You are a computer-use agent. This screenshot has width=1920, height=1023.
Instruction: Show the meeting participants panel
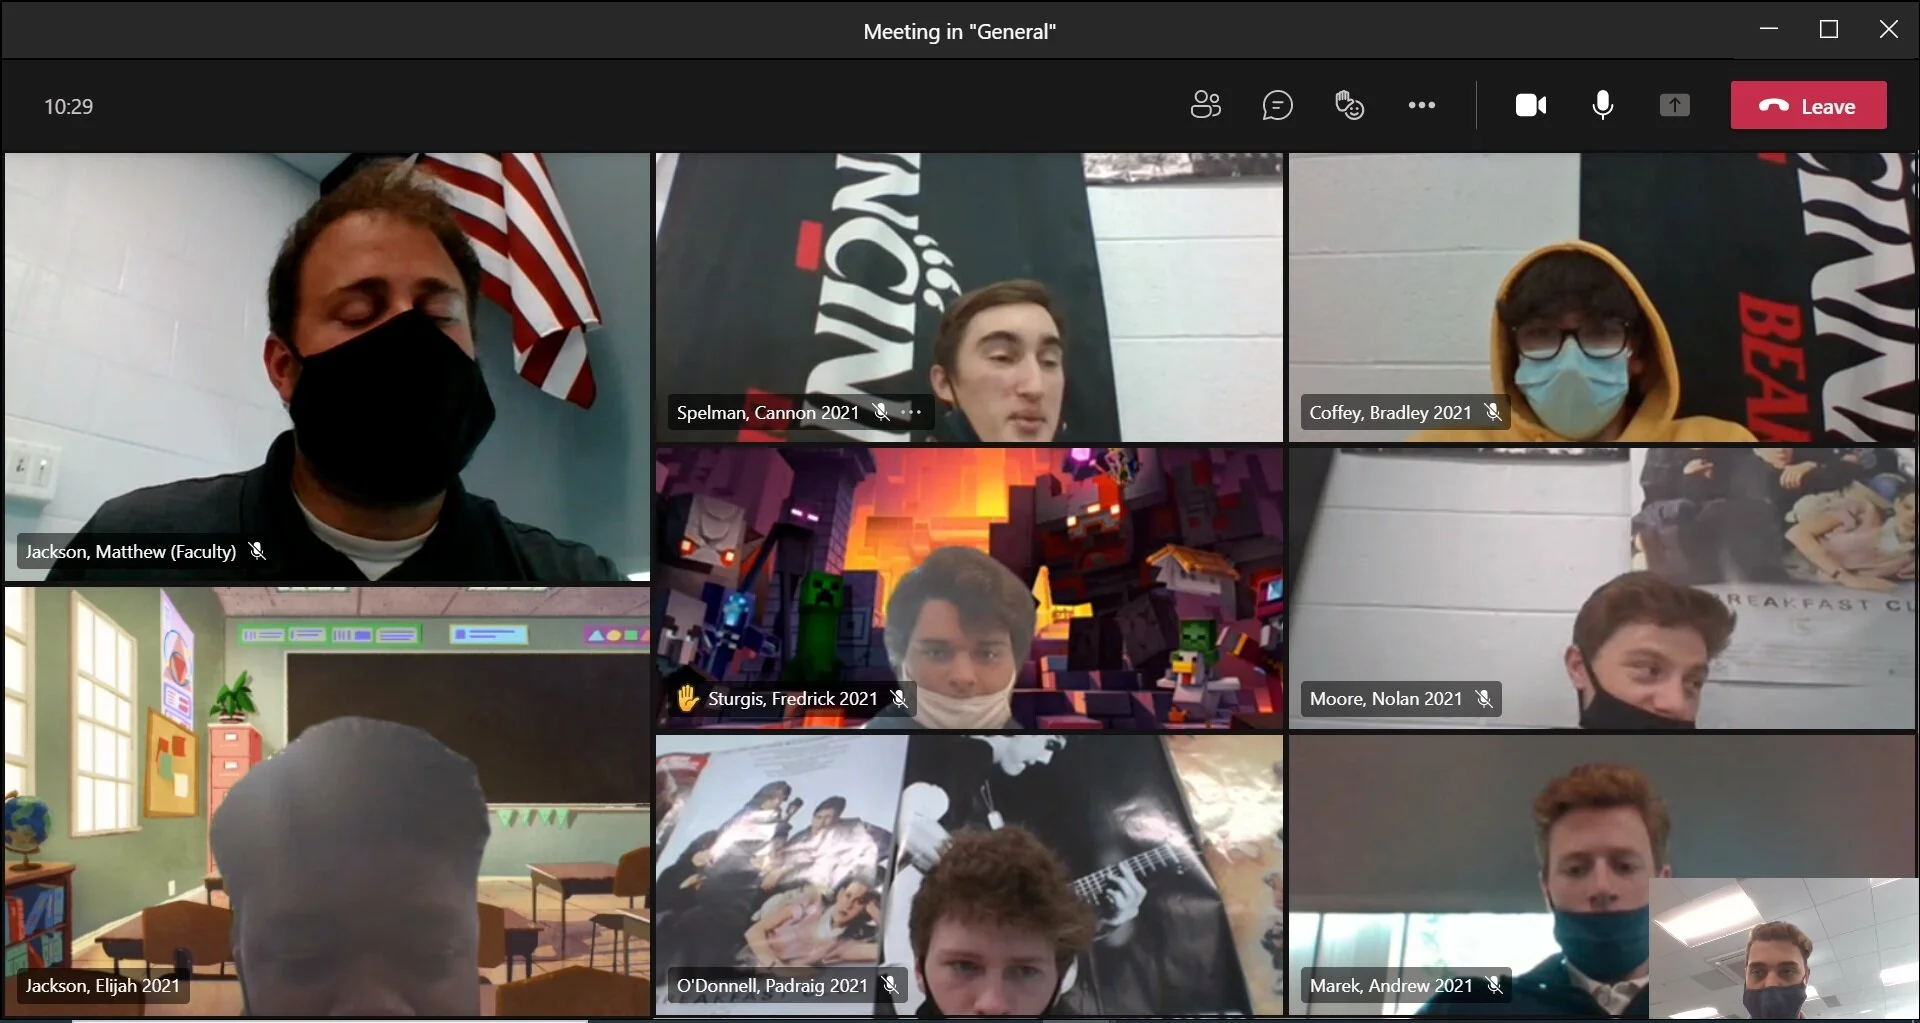[x=1205, y=105]
